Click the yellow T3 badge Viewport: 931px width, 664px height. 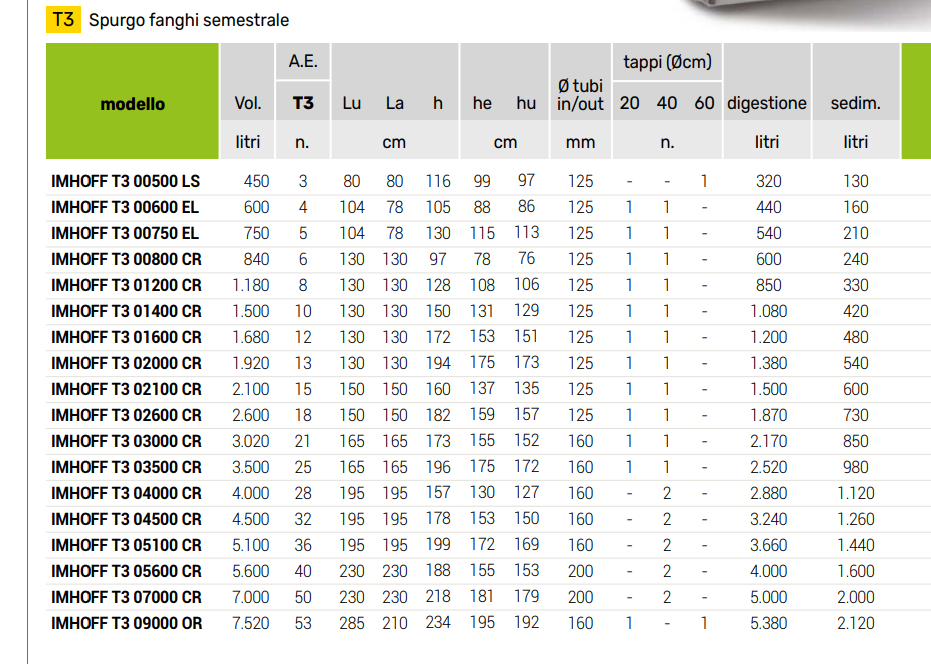pyautogui.click(x=63, y=19)
